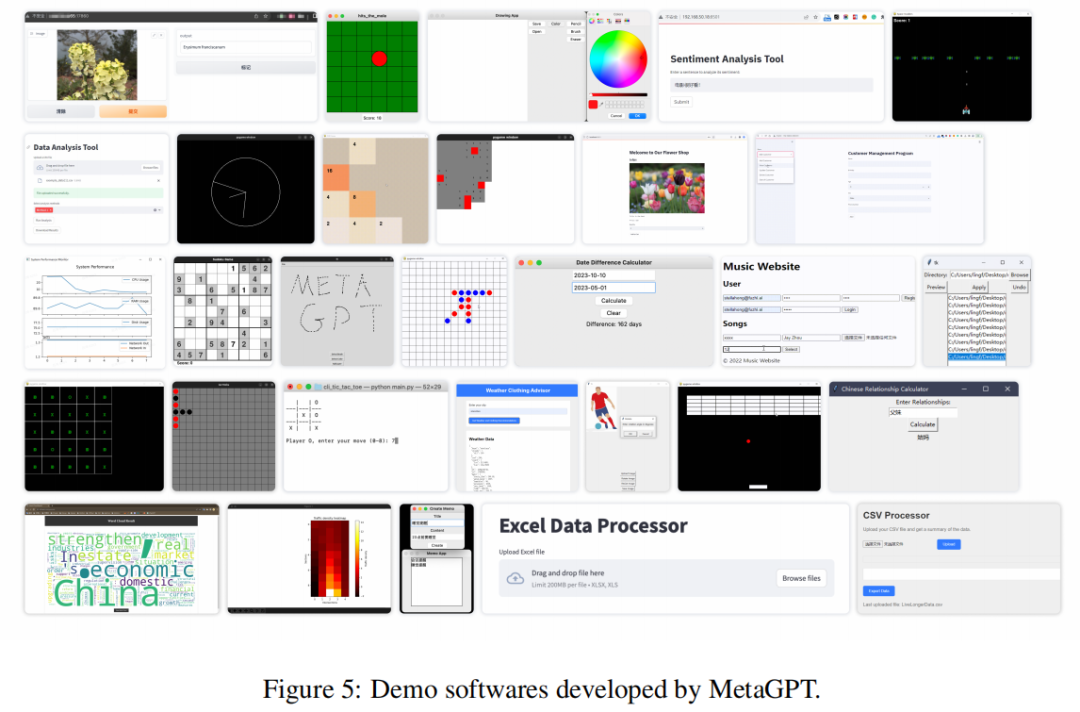Click the Color button in Drawing App
Viewport: 1080px width, 712px height.
[556, 23]
